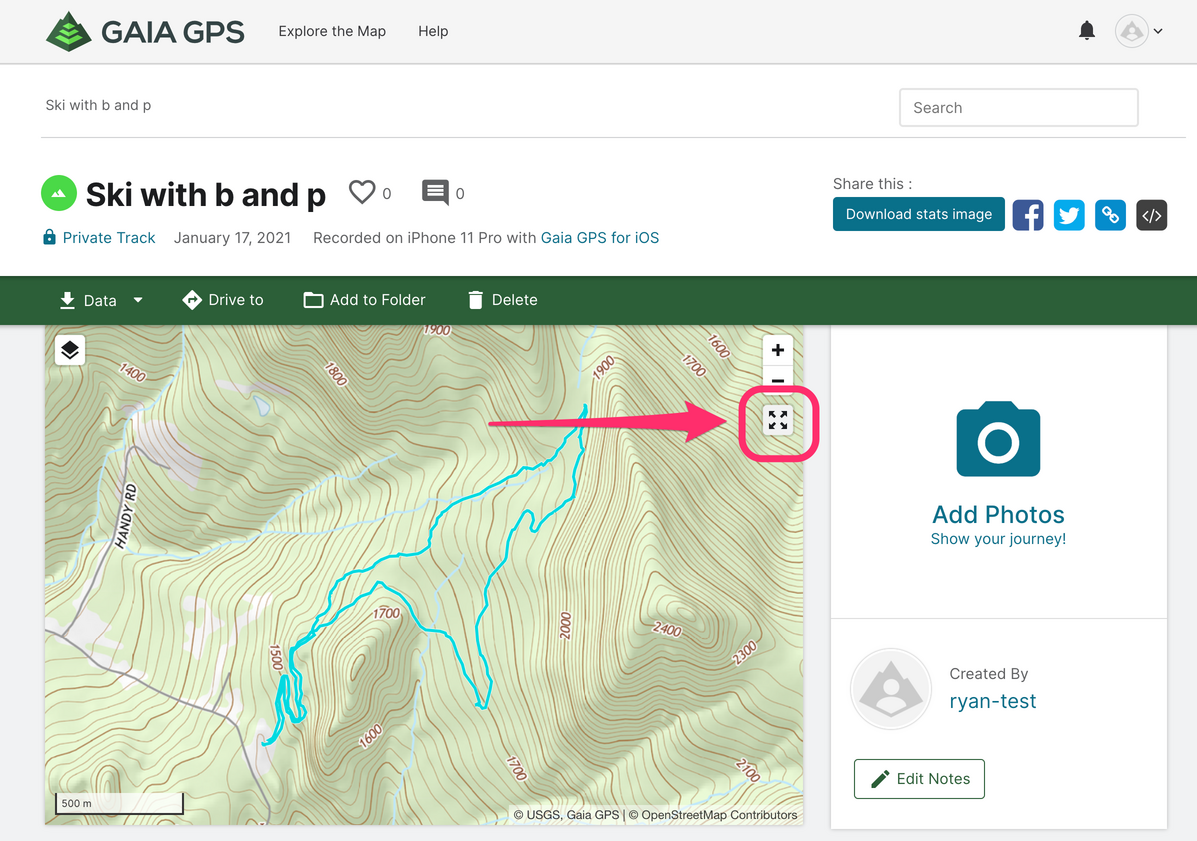
Task: Click Download stats image button
Action: tap(918, 214)
